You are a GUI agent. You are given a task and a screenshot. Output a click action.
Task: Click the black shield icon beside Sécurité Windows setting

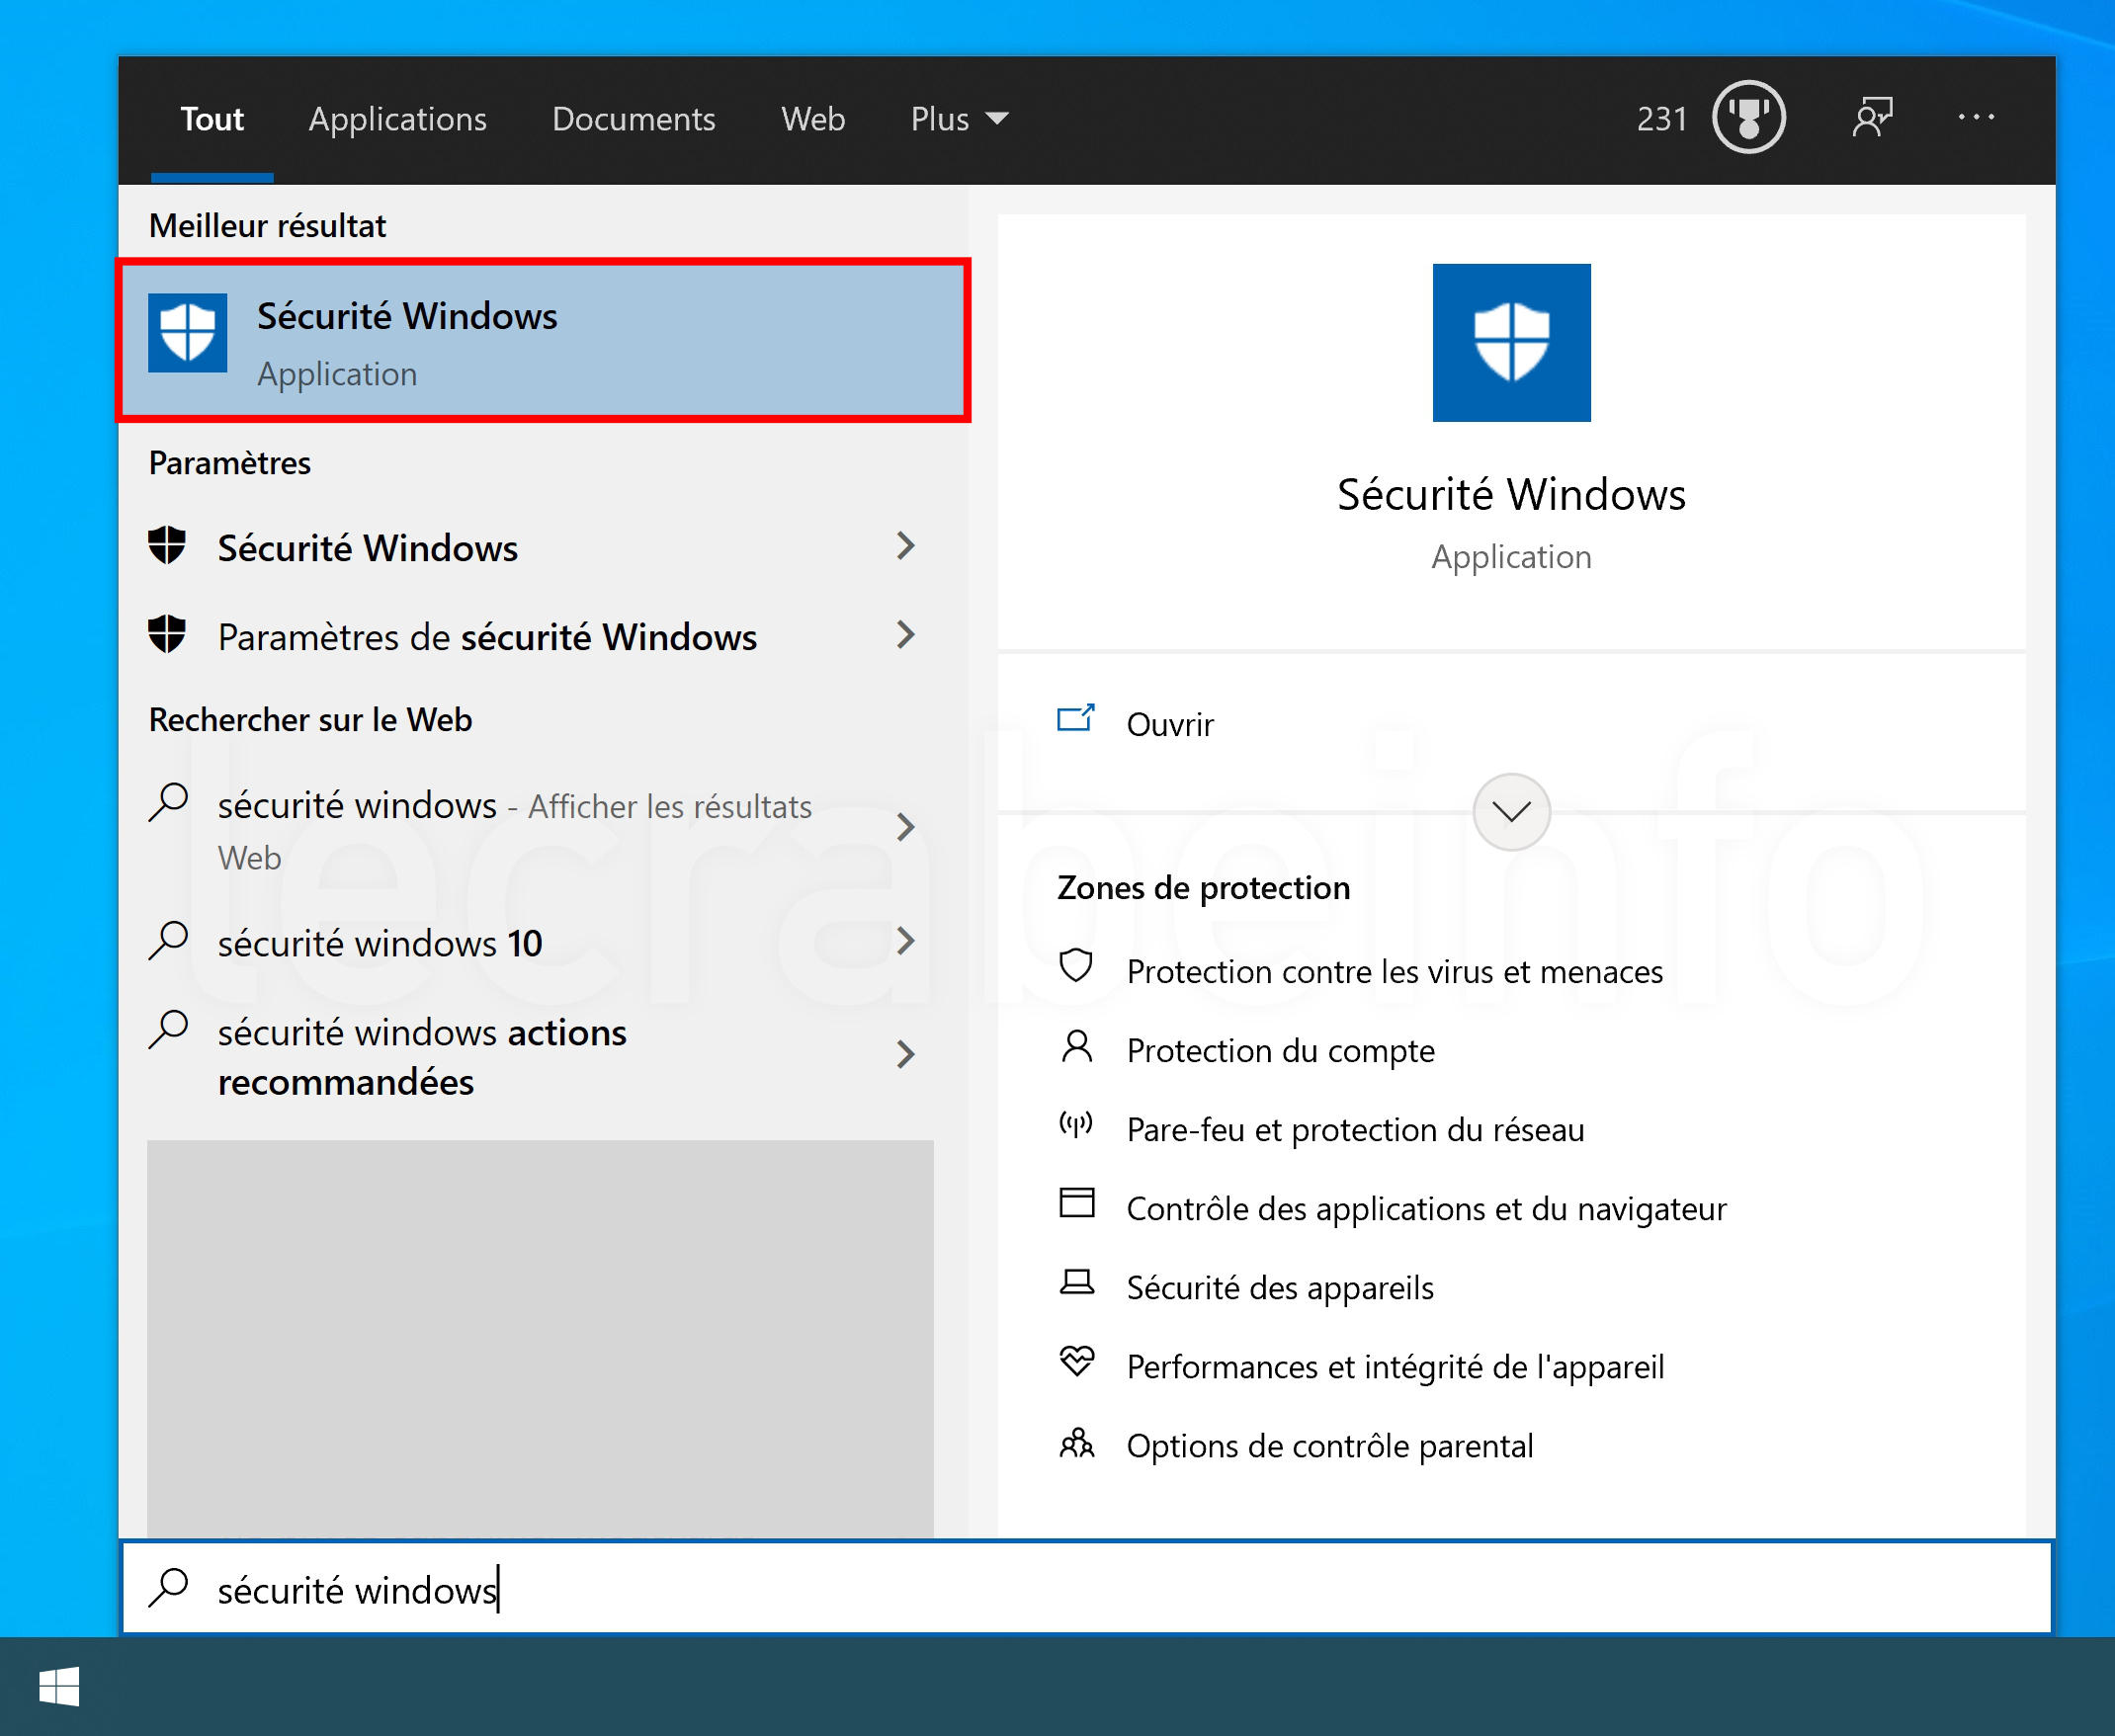point(167,547)
